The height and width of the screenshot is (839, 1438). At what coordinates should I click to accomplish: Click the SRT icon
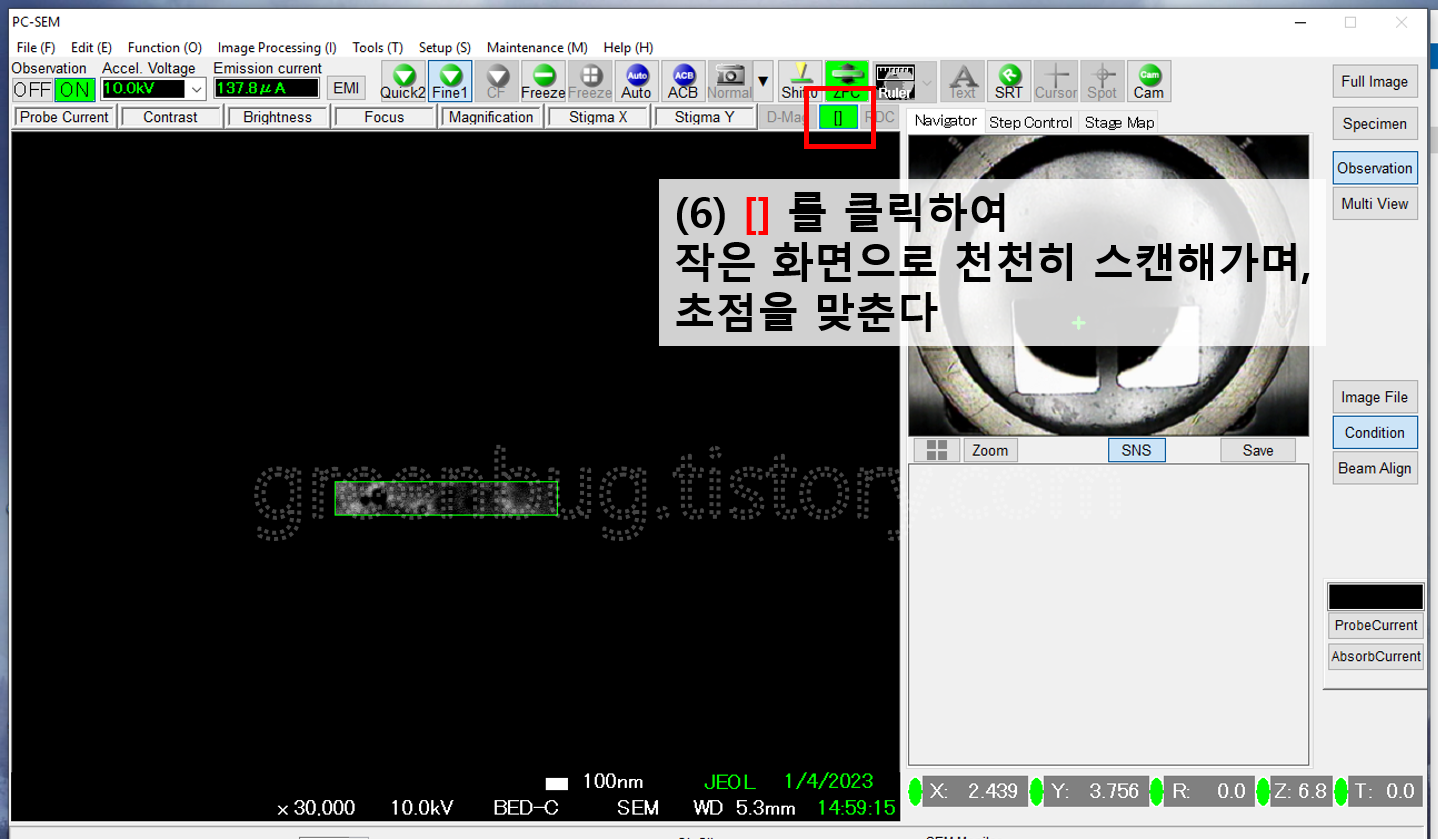pos(1009,81)
